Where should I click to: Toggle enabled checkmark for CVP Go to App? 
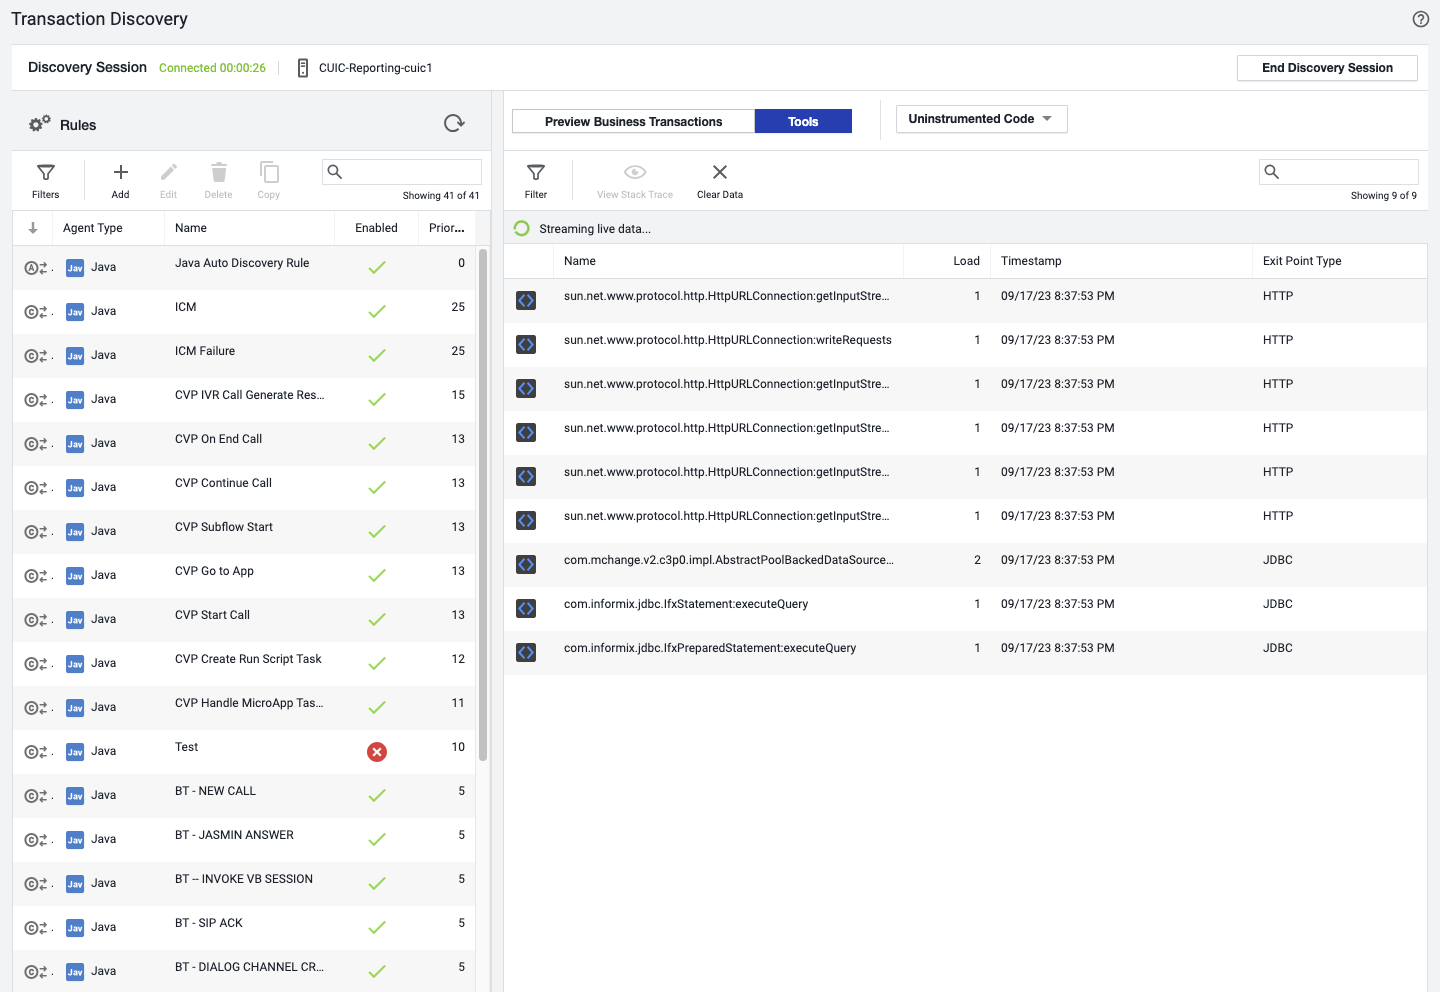point(377,576)
